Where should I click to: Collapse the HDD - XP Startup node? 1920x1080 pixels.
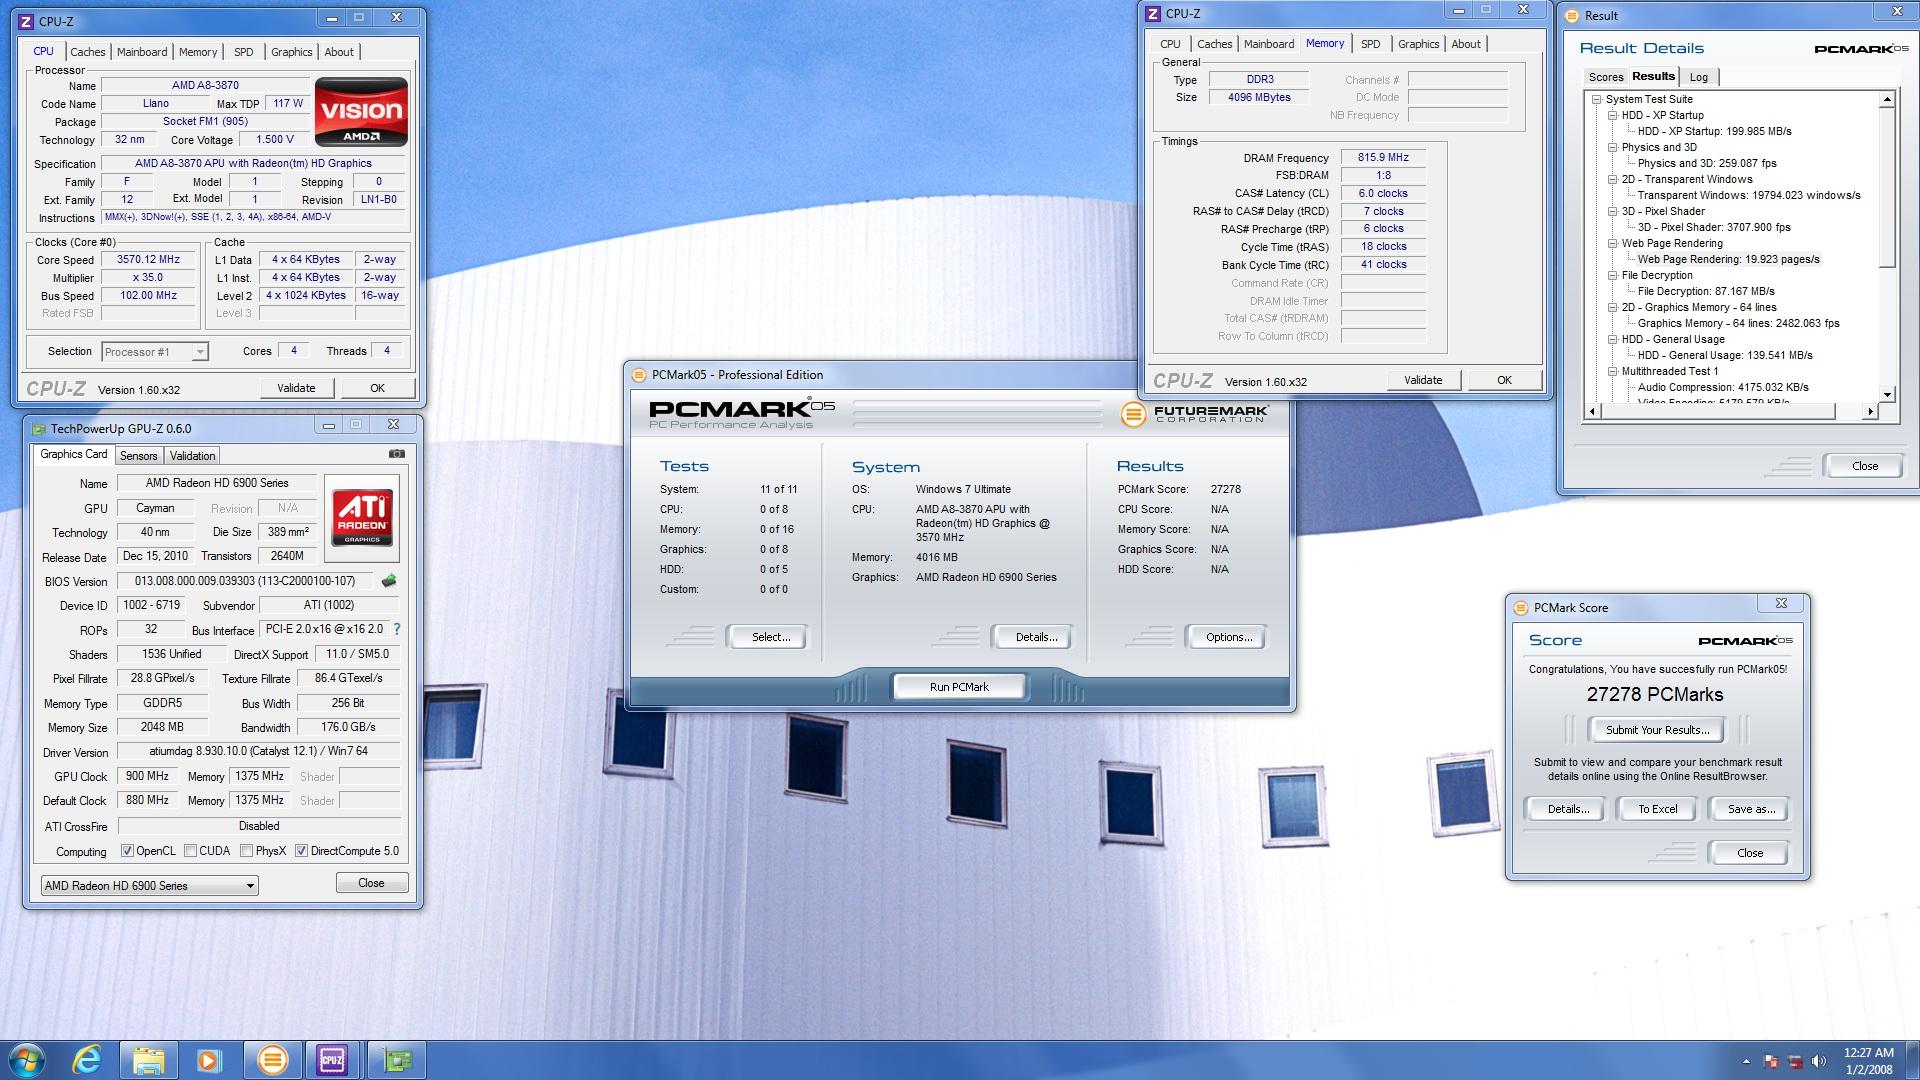pos(1613,115)
